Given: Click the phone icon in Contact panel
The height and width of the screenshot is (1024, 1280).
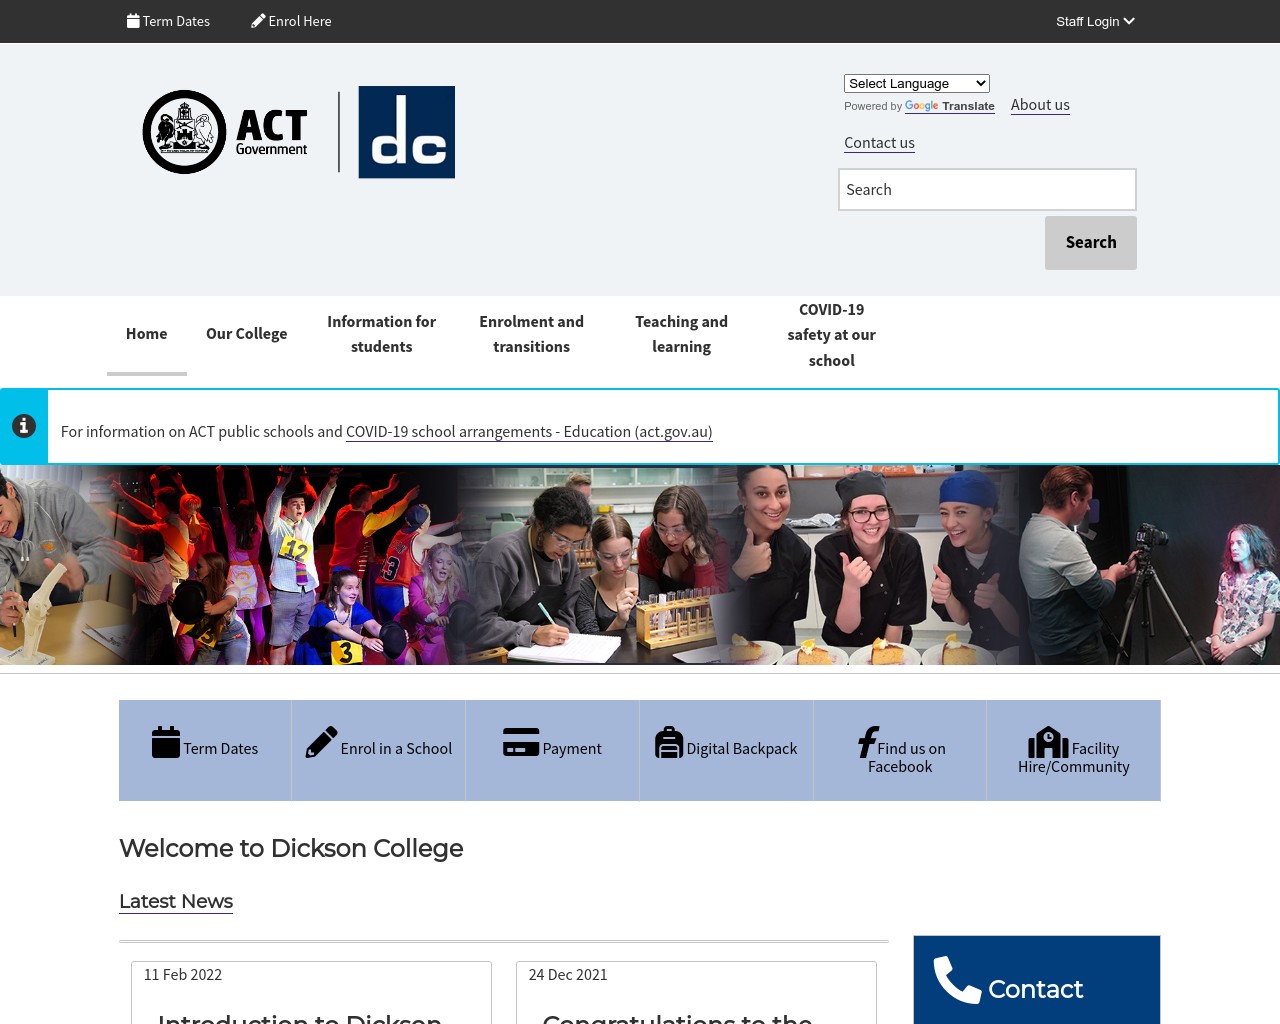Looking at the screenshot, I should coord(957,980).
